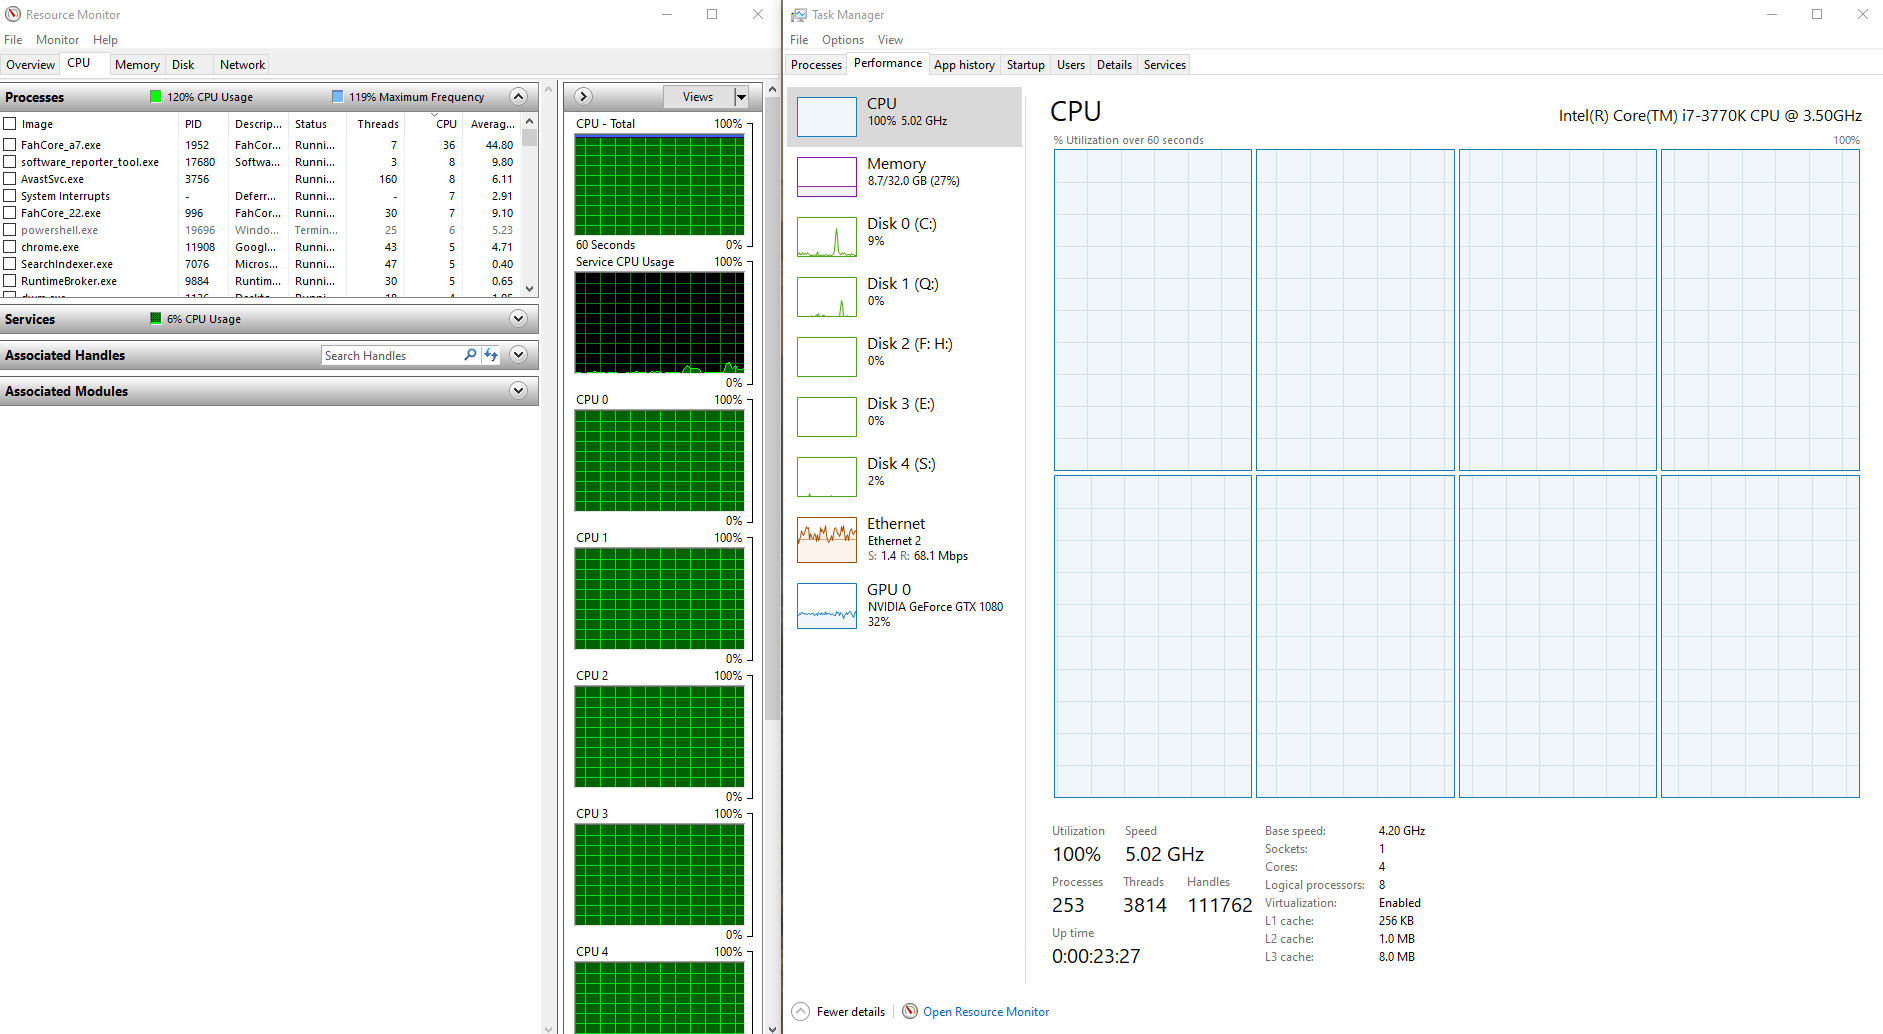Switch to Resource Monitor Overview tab
The width and height of the screenshot is (1883, 1034).
tap(30, 65)
